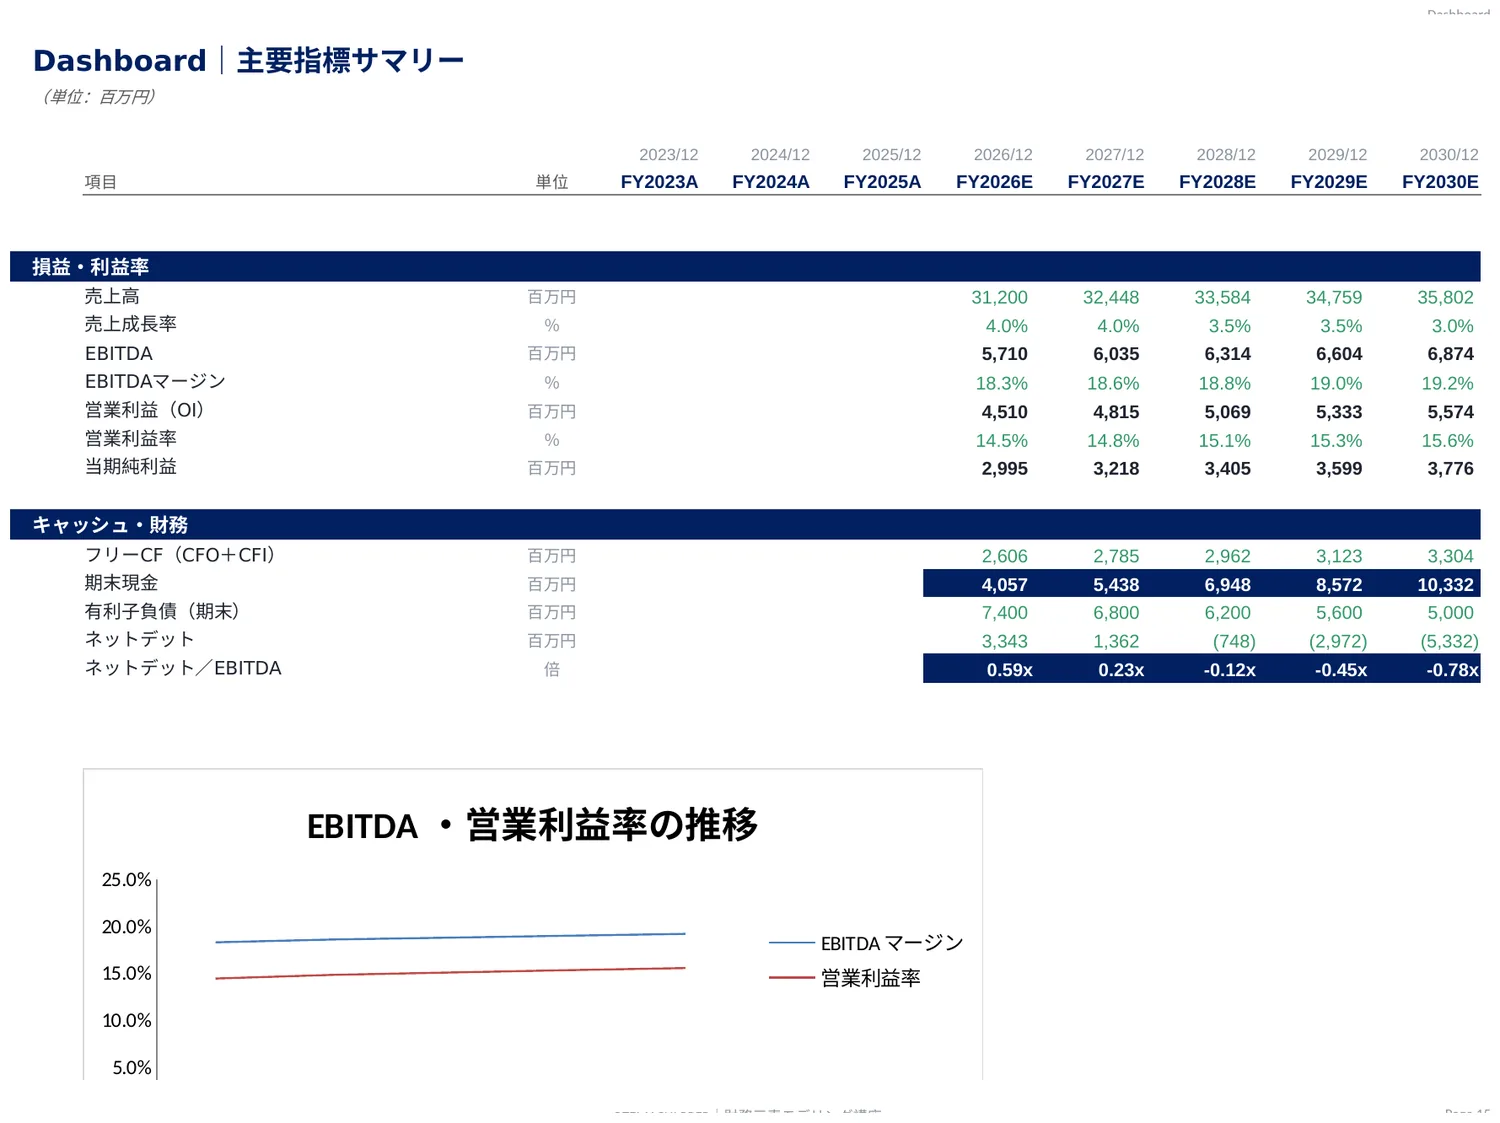Select the FY2026E column header
The width and height of the screenshot is (1500, 1123).
pos(994,182)
